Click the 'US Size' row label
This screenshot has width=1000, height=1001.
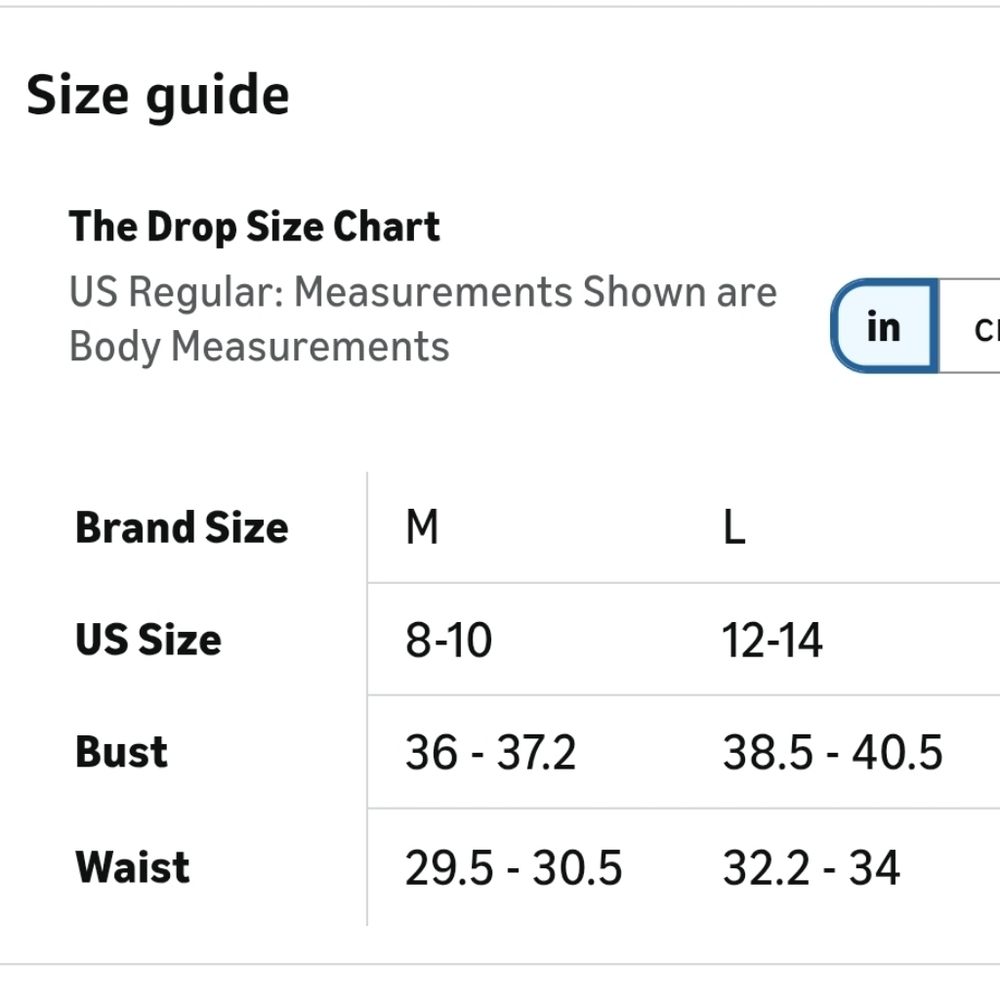[x=148, y=639]
